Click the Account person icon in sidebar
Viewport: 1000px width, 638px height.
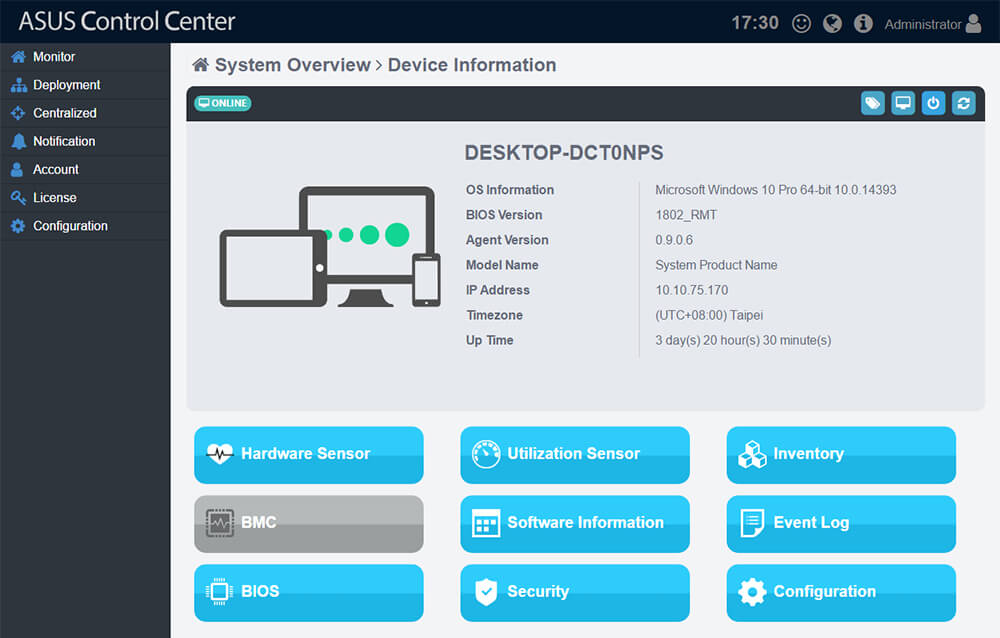(17, 169)
